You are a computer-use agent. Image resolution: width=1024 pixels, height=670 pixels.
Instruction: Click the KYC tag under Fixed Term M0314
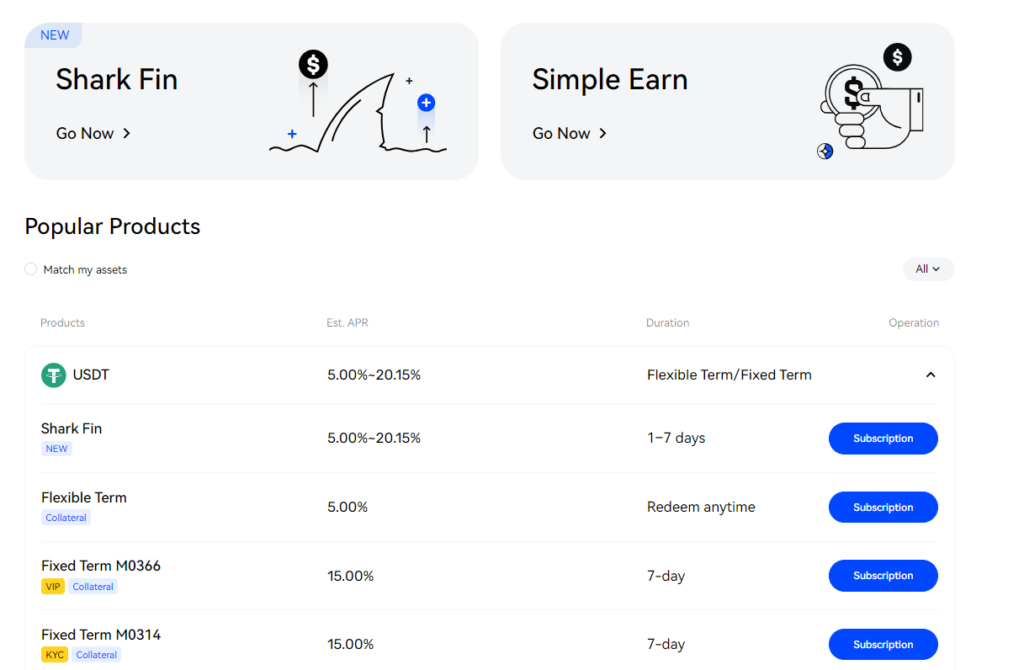coord(54,655)
